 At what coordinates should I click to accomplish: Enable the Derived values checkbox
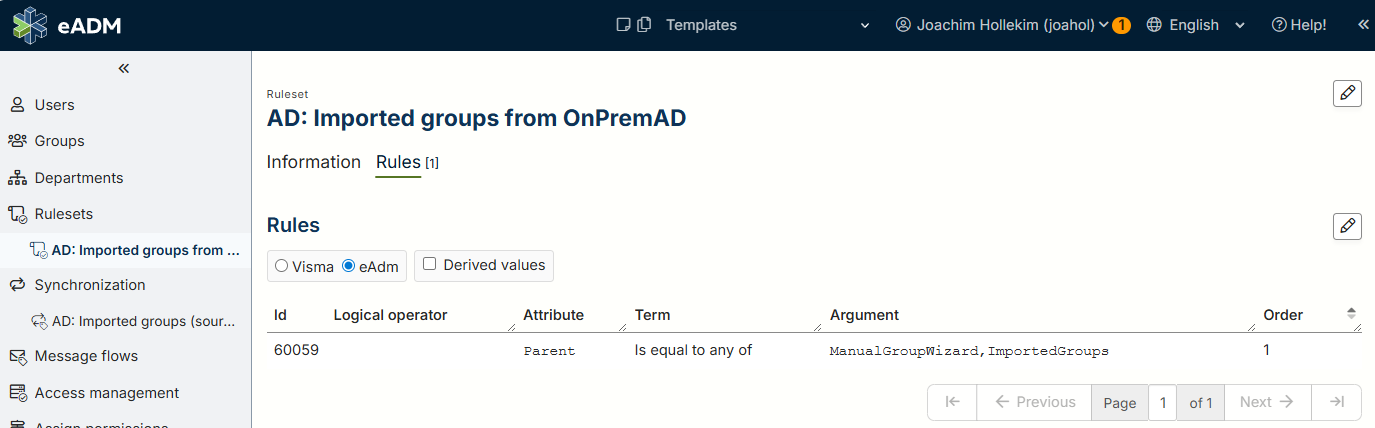pyautogui.click(x=430, y=265)
